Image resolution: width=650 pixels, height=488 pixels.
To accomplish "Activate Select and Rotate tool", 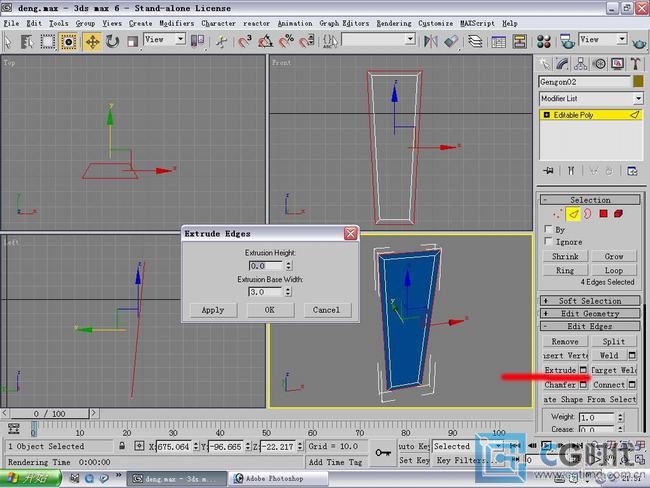I will (112, 42).
